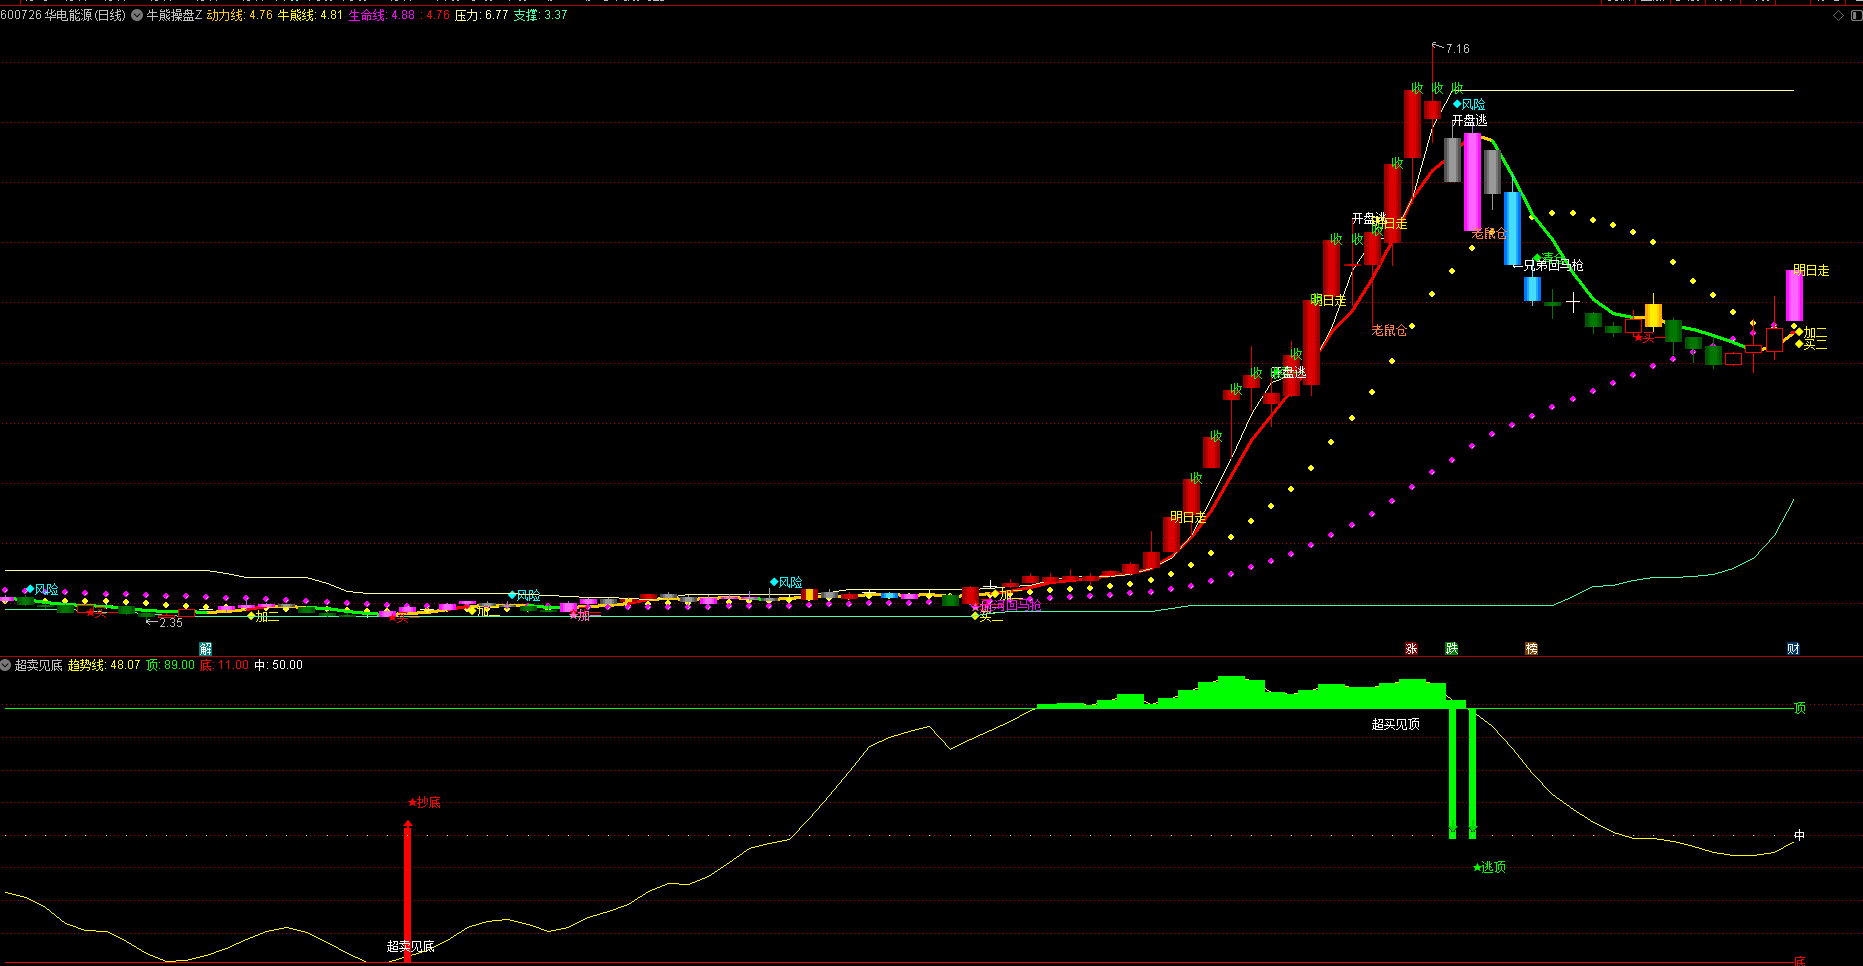
Task: Toggle the side panel icon at top right
Action: click(x=1855, y=15)
